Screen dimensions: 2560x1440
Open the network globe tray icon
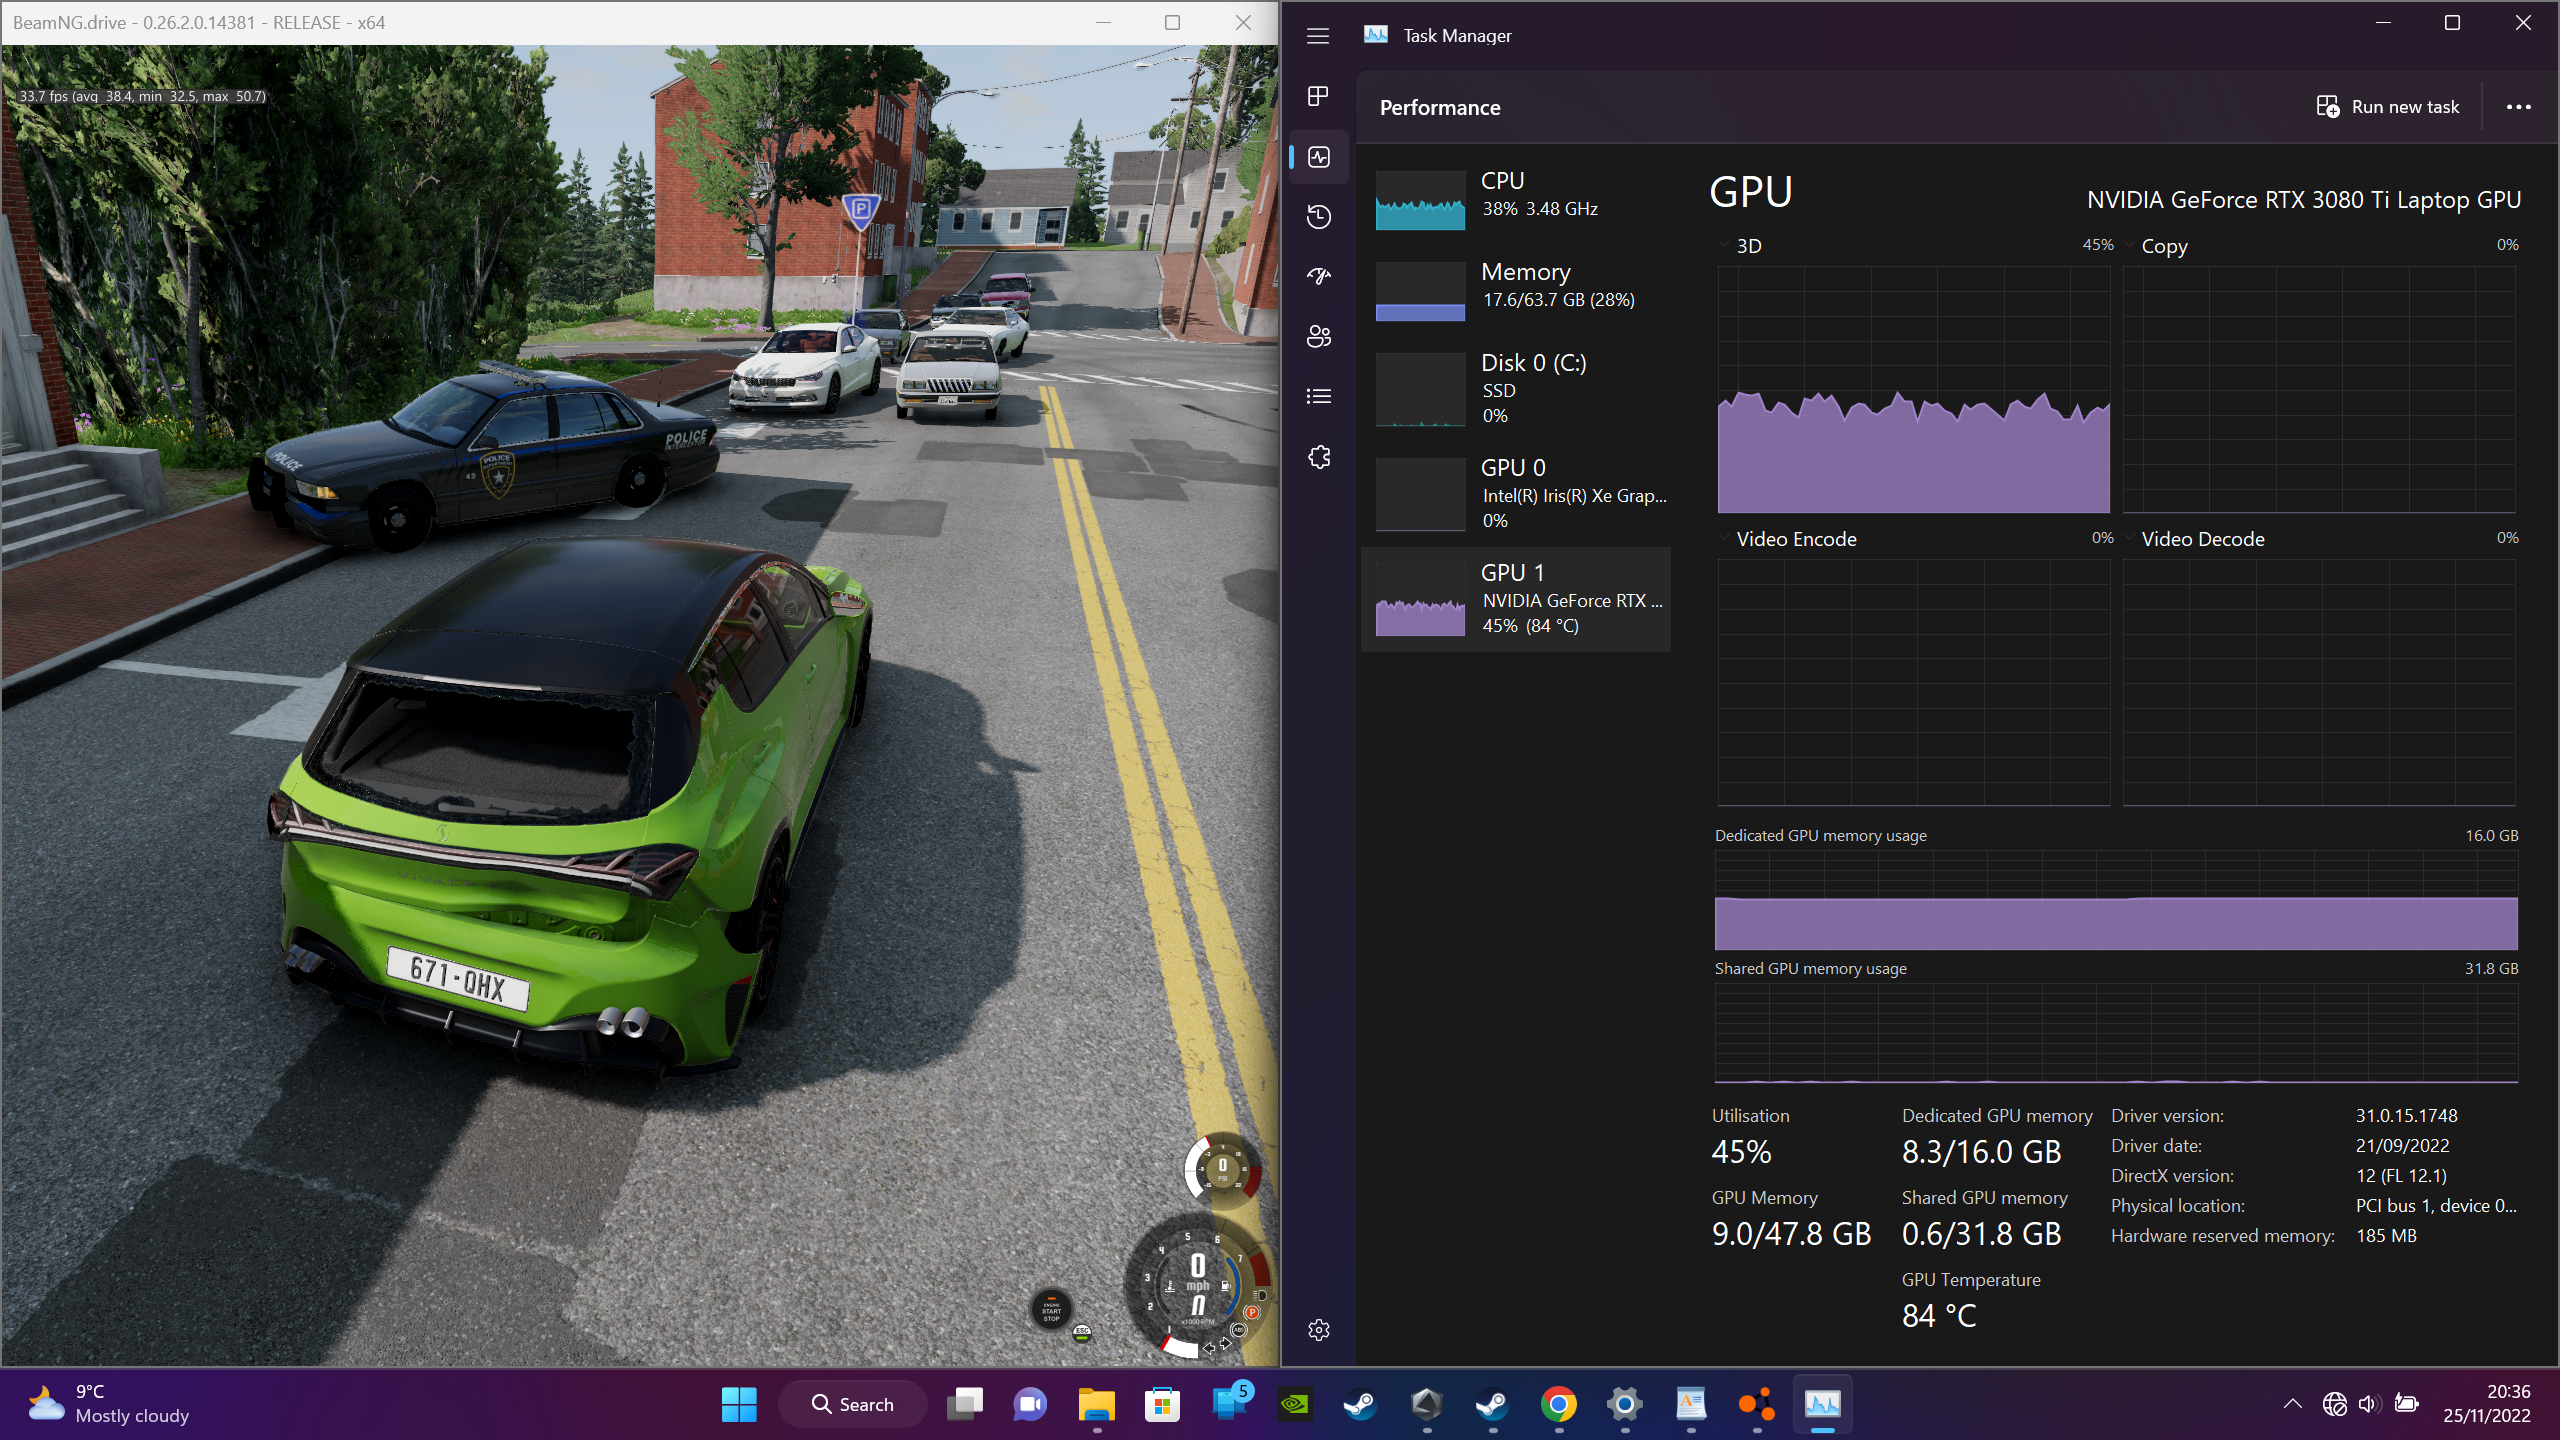pyautogui.click(x=2335, y=1404)
